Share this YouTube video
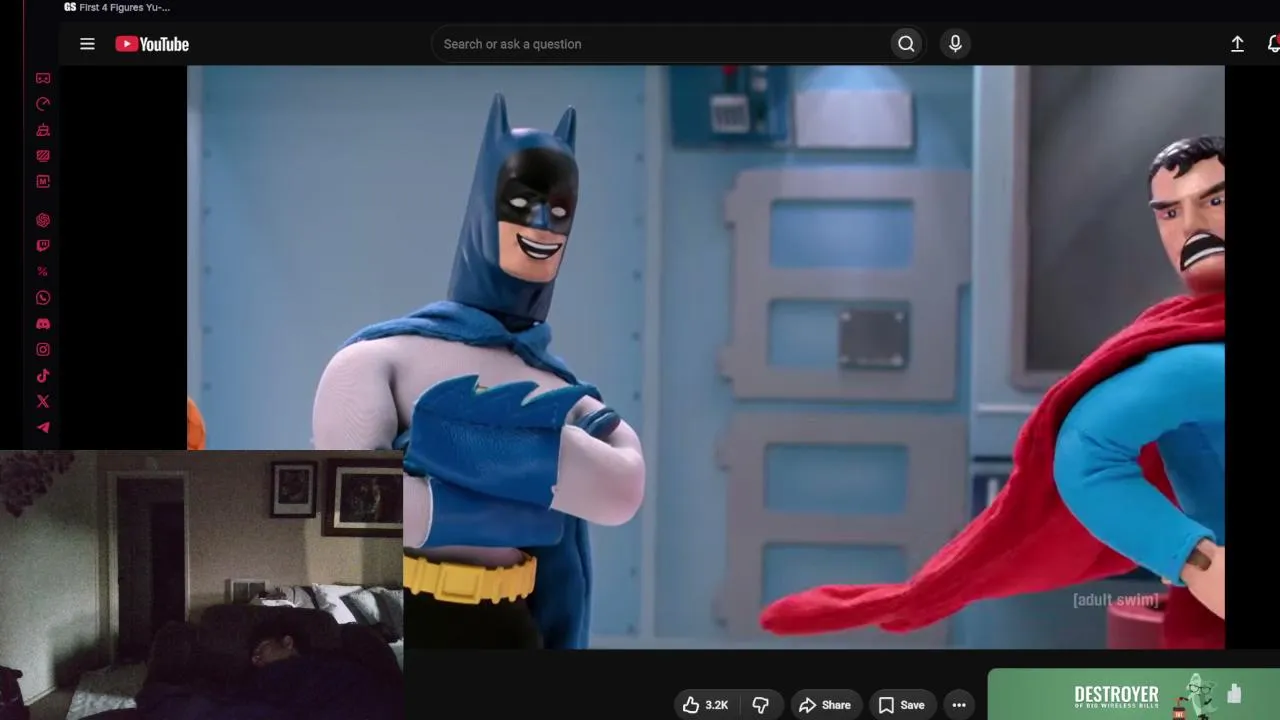The height and width of the screenshot is (720, 1280). click(x=825, y=705)
